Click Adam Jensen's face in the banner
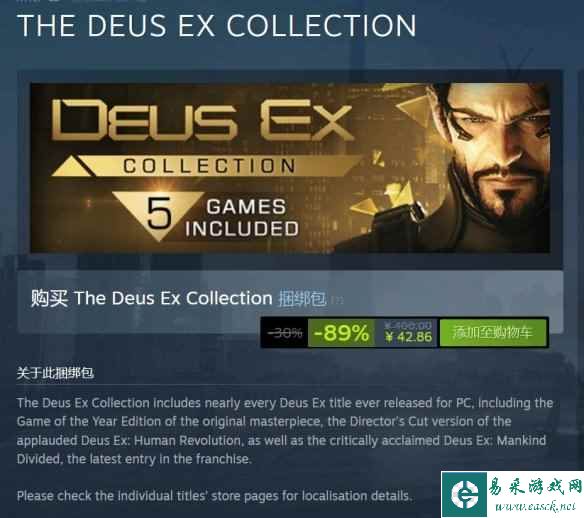Image resolution: width=584 pixels, height=518 pixels. [x=497, y=149]
